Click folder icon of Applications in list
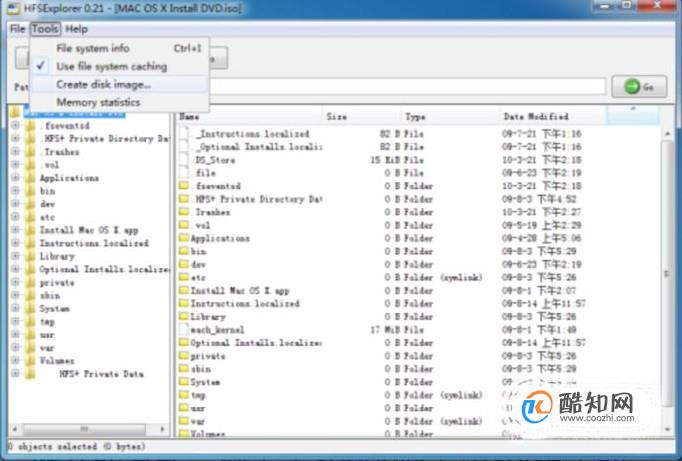The image size is (682, 461). click(x=184, y=238)
